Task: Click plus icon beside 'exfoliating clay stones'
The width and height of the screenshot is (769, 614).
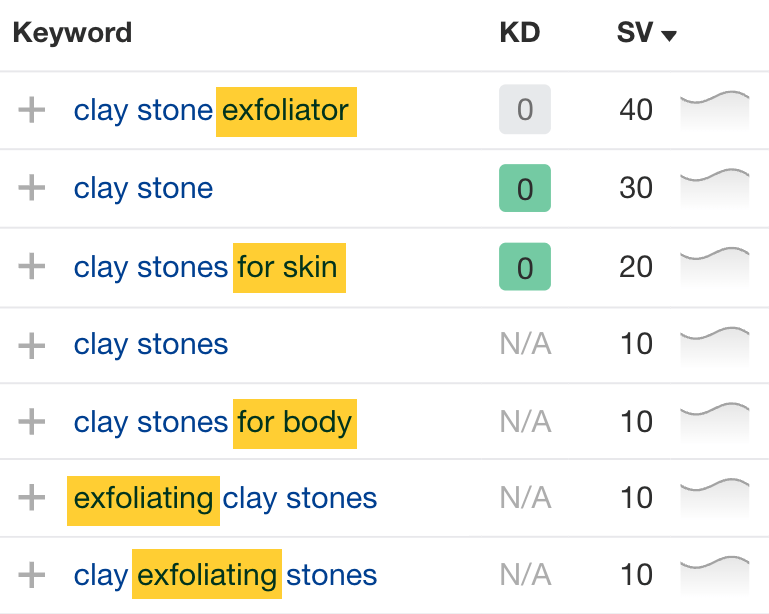Action: [x=32, y=498]
